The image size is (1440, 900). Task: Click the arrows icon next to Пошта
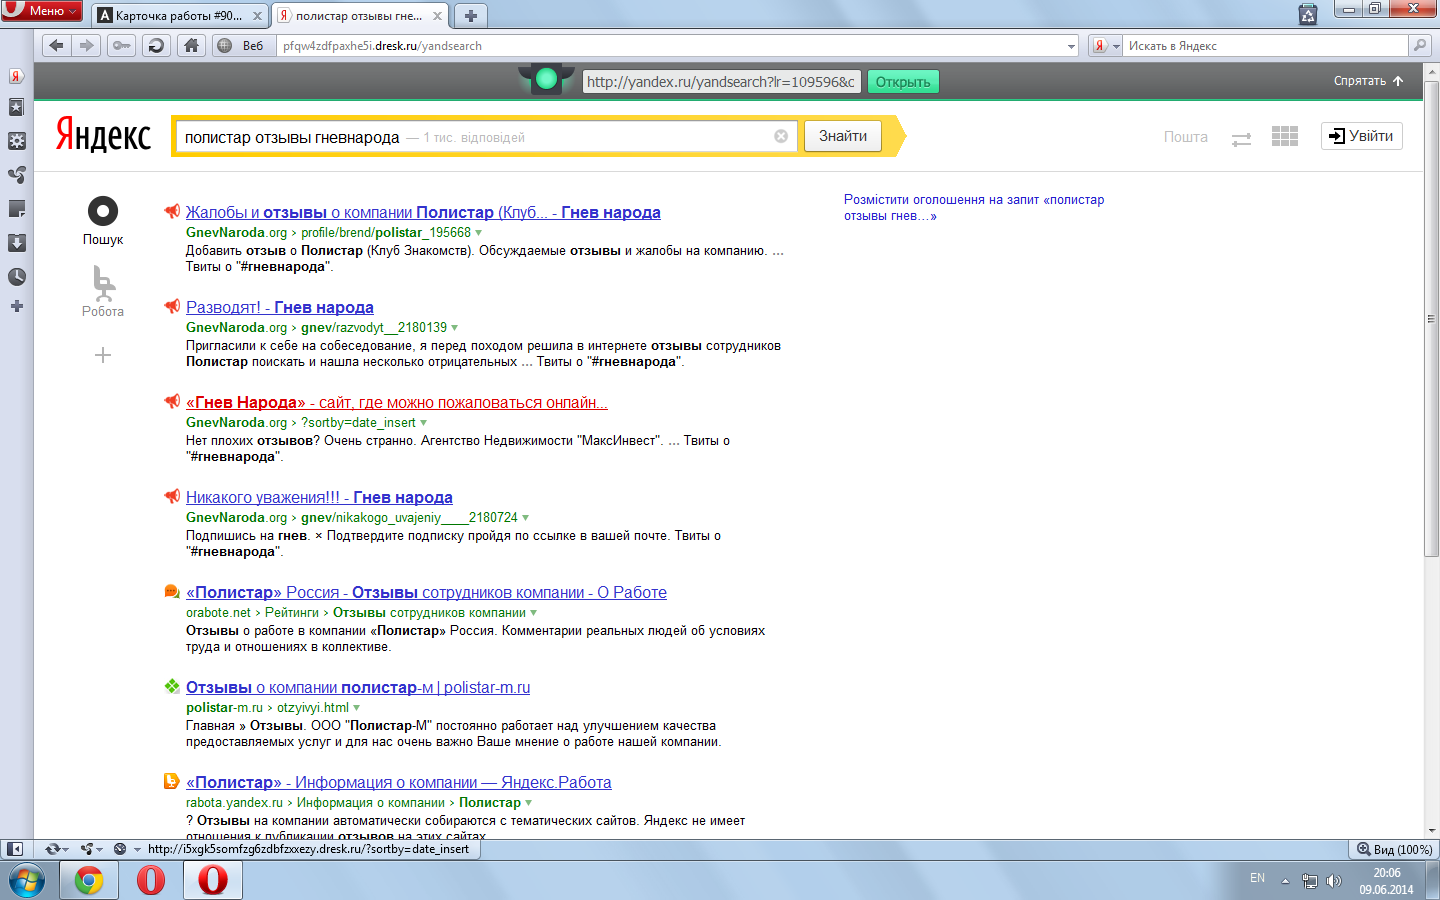pos(1241,140)
